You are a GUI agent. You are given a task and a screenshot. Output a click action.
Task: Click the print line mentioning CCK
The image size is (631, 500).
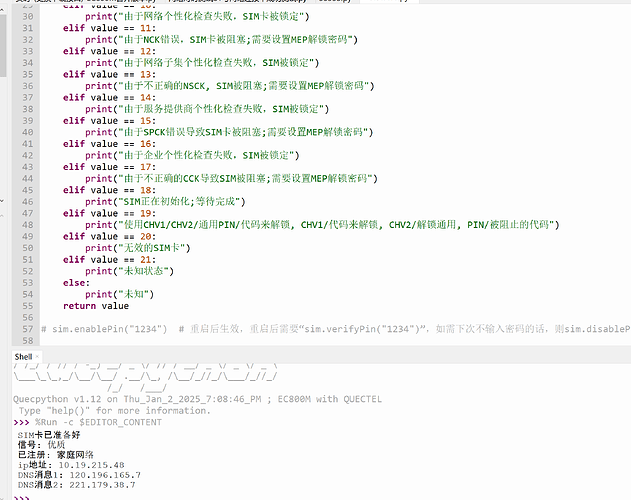point(231,178)
